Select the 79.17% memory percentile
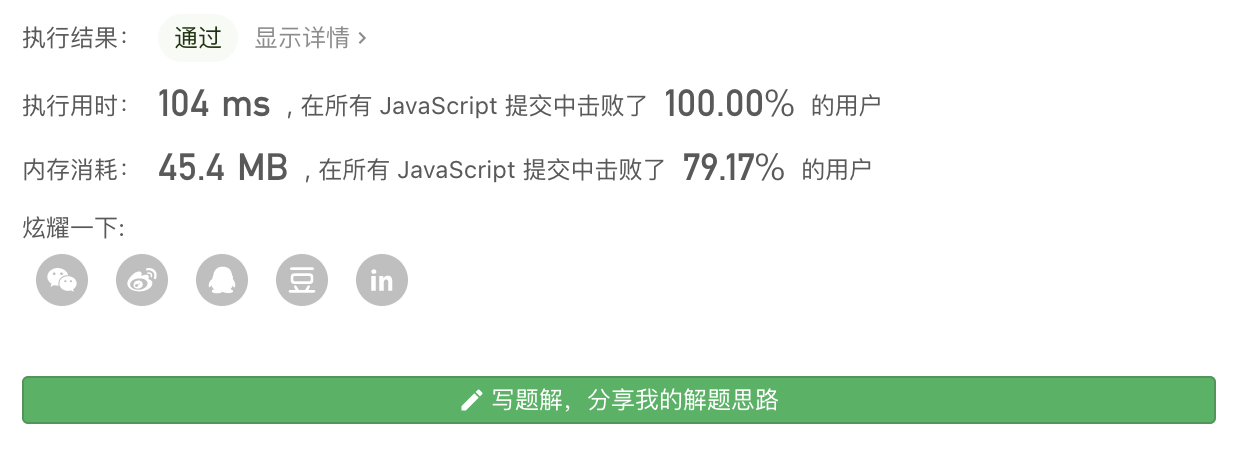 pyautogui.click(x=733, y=169)
